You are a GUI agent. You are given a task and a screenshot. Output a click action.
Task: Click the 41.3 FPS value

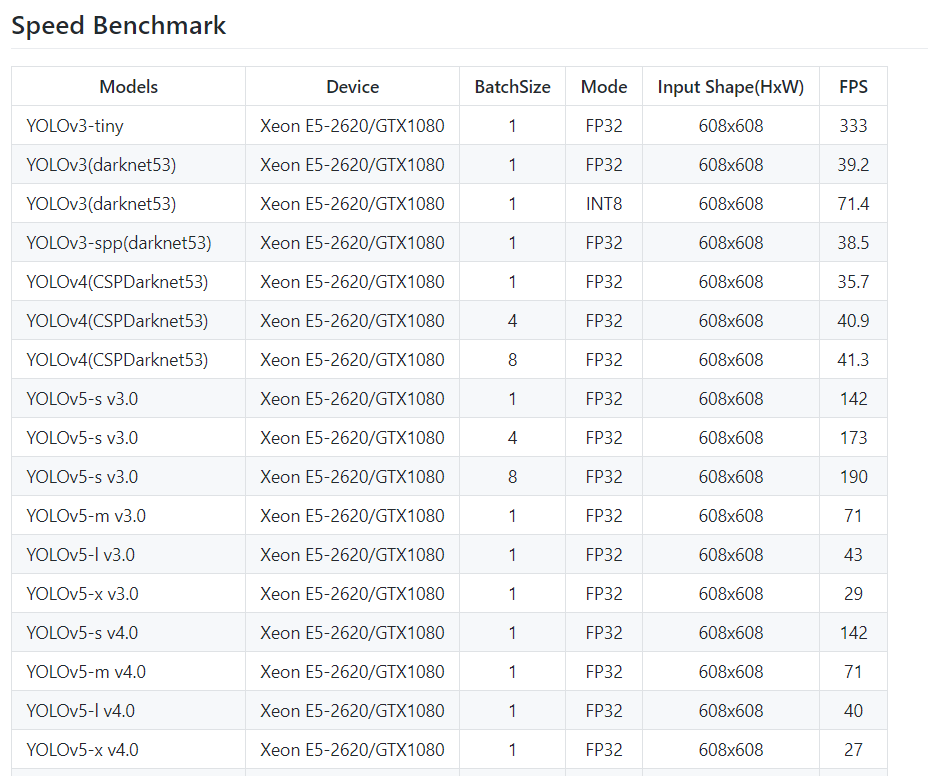853,360
